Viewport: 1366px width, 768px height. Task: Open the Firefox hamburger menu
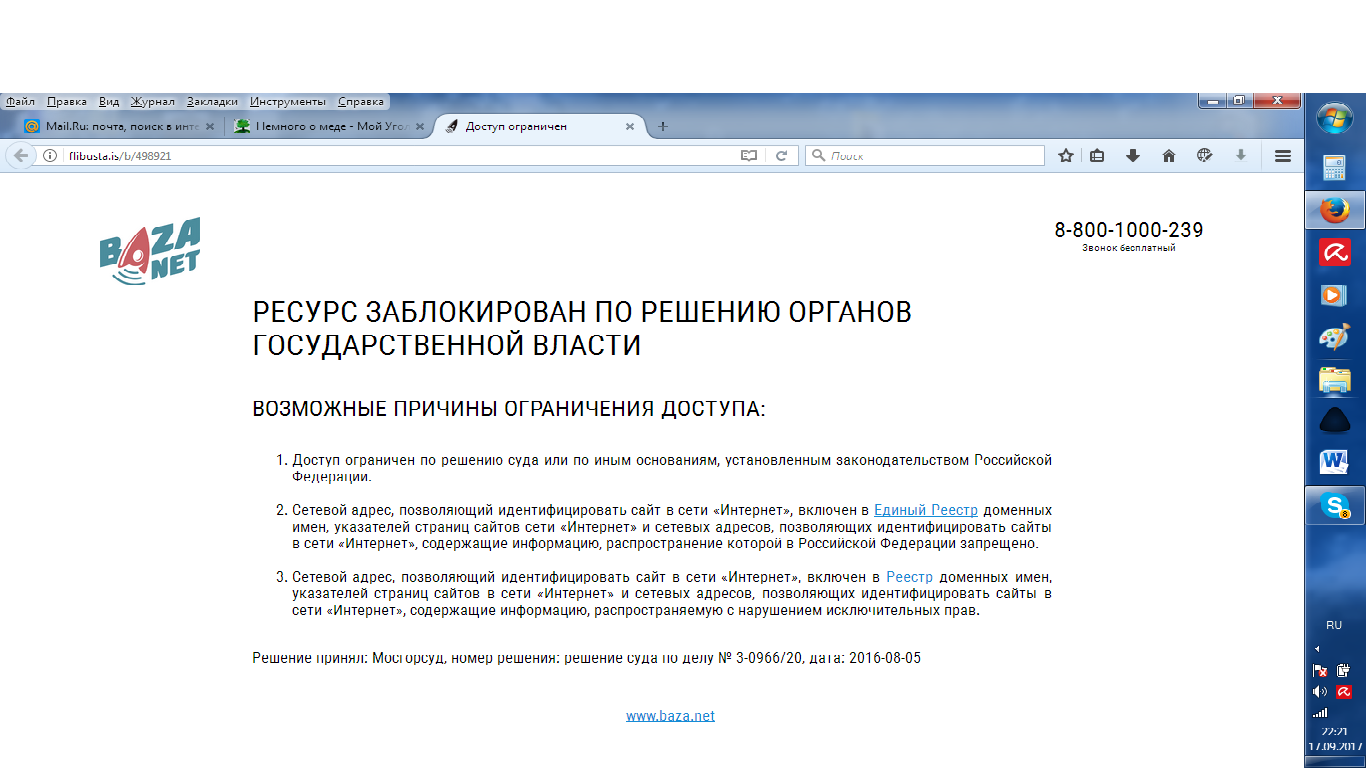[1283, 156]
